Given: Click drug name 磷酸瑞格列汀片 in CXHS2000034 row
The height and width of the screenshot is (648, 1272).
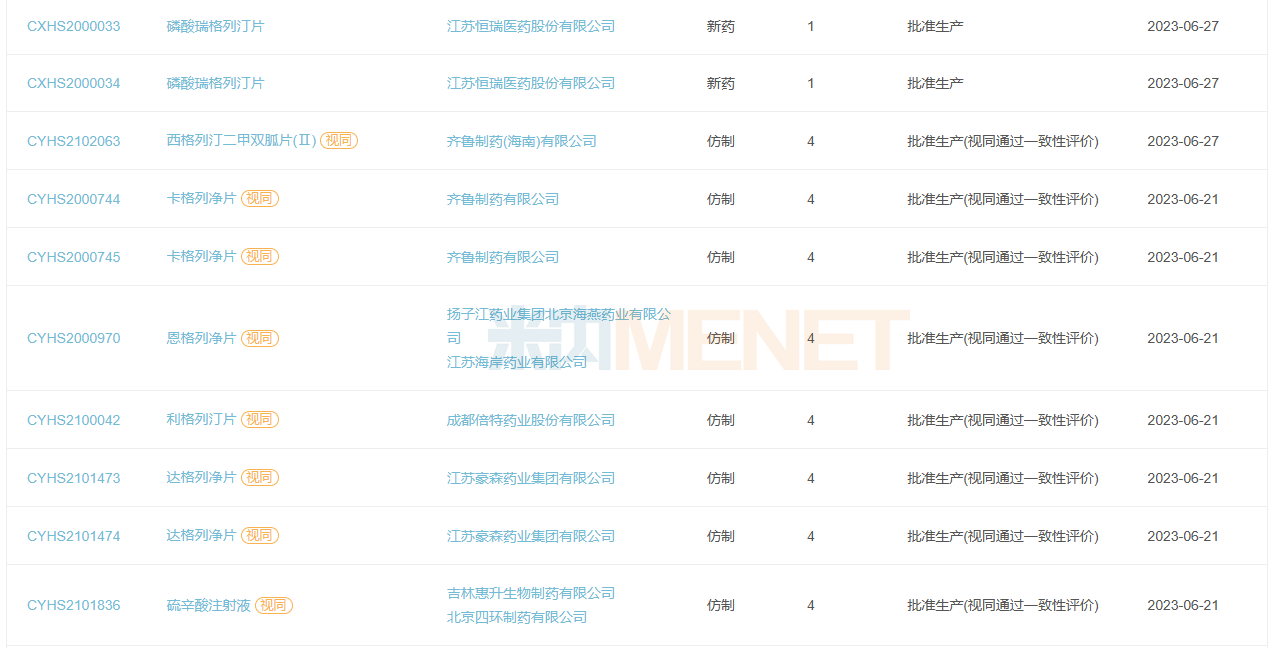Looking at the screenshot, I should tap(215, 83).
